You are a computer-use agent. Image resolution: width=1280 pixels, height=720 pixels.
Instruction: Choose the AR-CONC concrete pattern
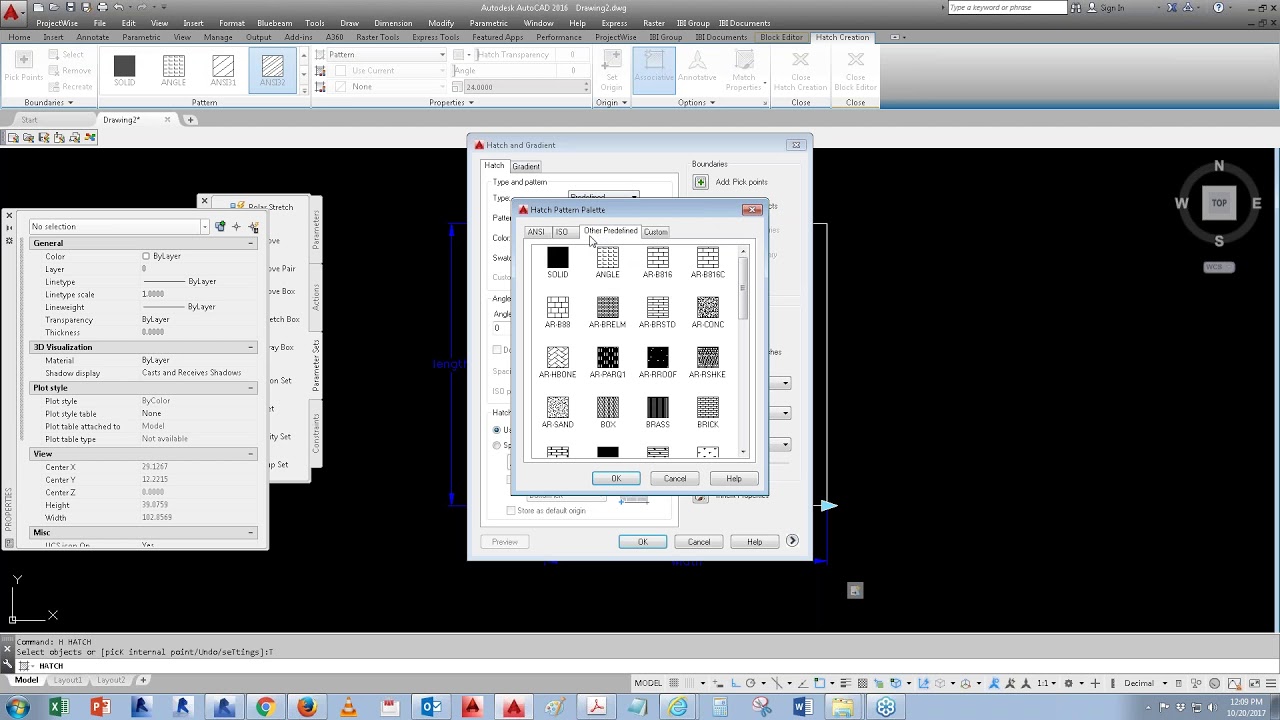coord(708,308)
